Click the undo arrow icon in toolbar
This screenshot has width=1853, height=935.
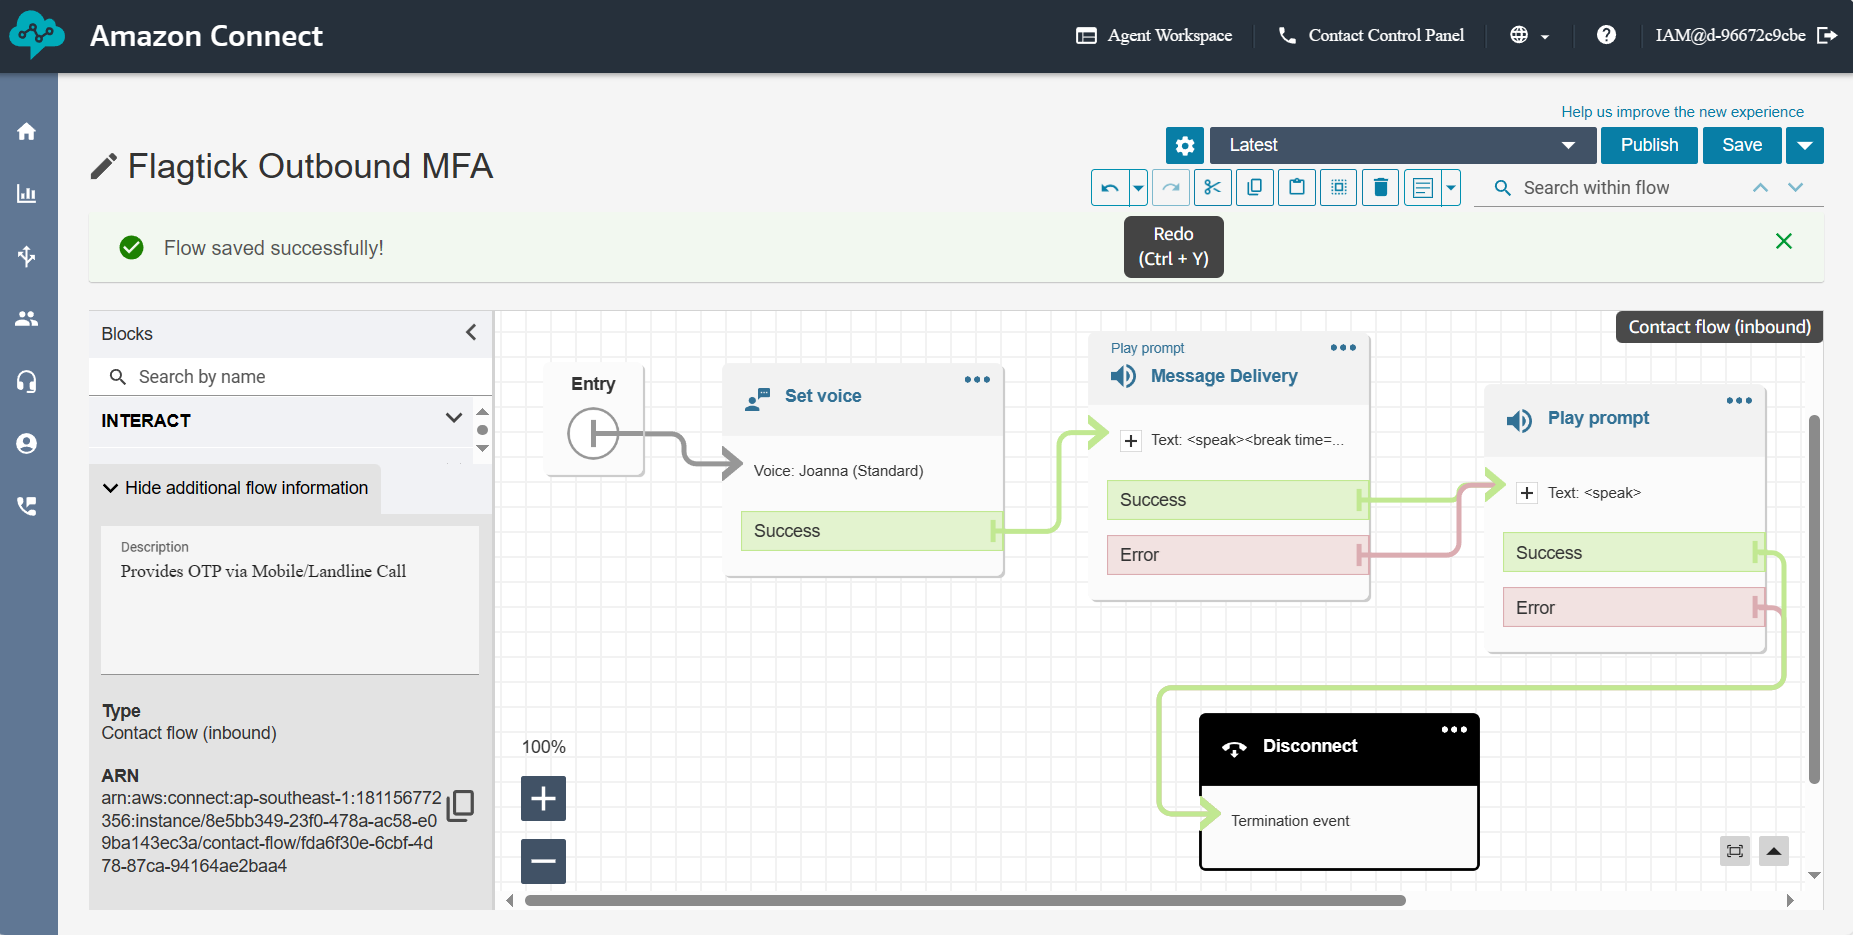pos(1110,188)
